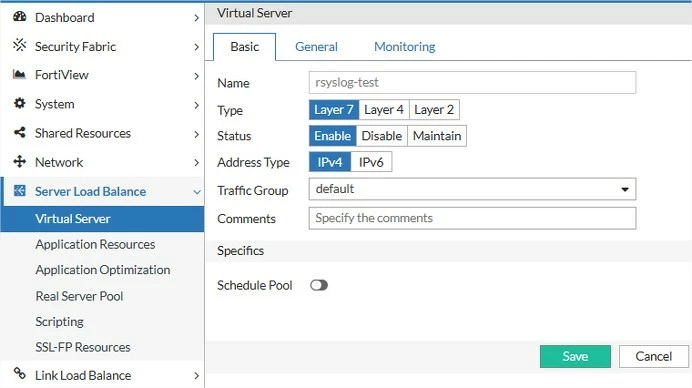This screenshot has height=388, width=692.
Task: Expand the Link Load Balance chevron
Action: coord(196,376)
